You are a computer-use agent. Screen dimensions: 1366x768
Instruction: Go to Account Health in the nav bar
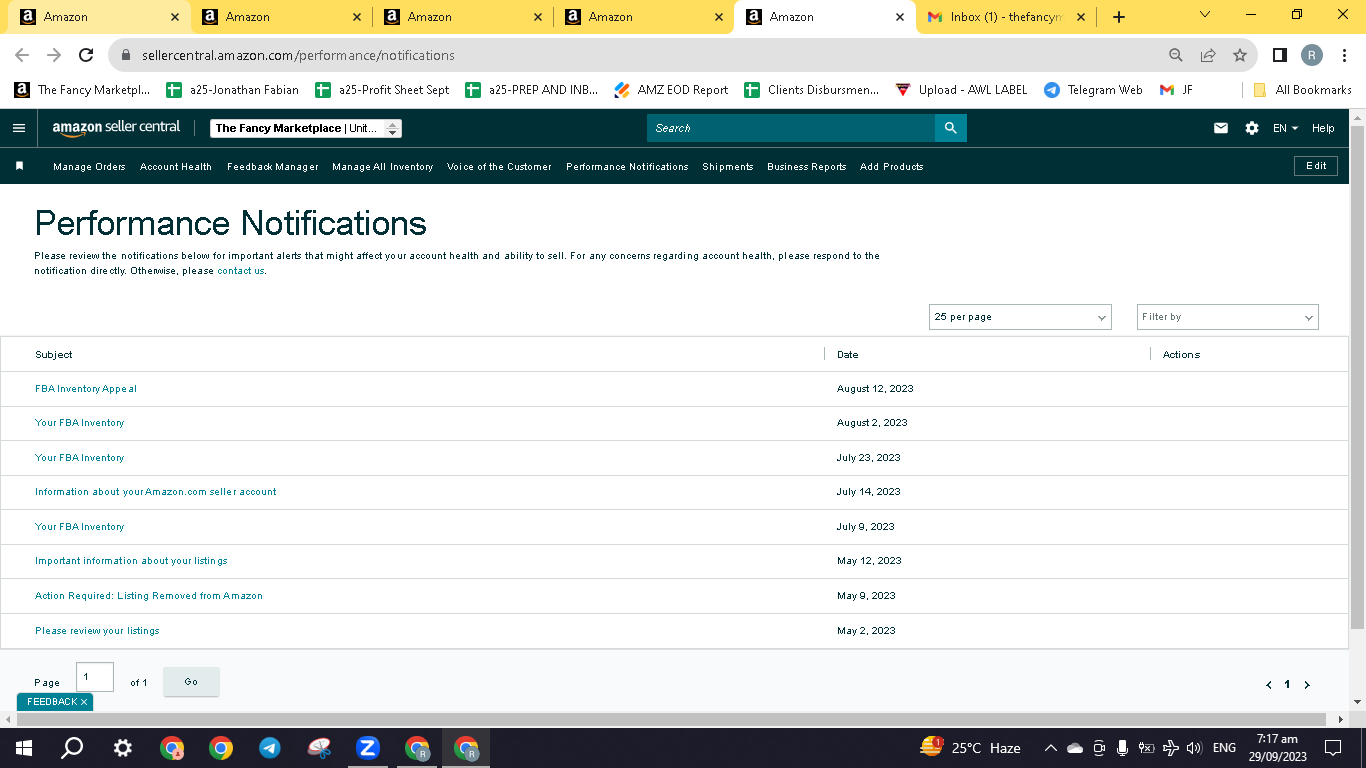176,167
